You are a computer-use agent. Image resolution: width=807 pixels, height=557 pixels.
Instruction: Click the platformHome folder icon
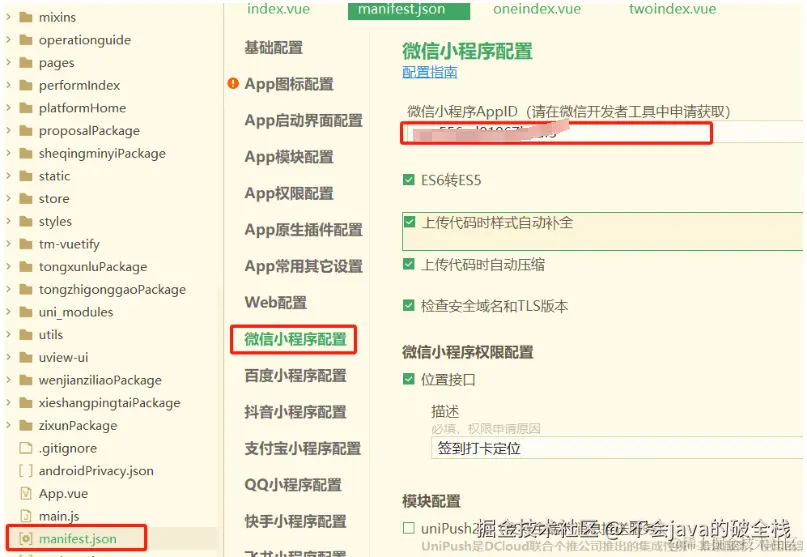pos(26,108)
